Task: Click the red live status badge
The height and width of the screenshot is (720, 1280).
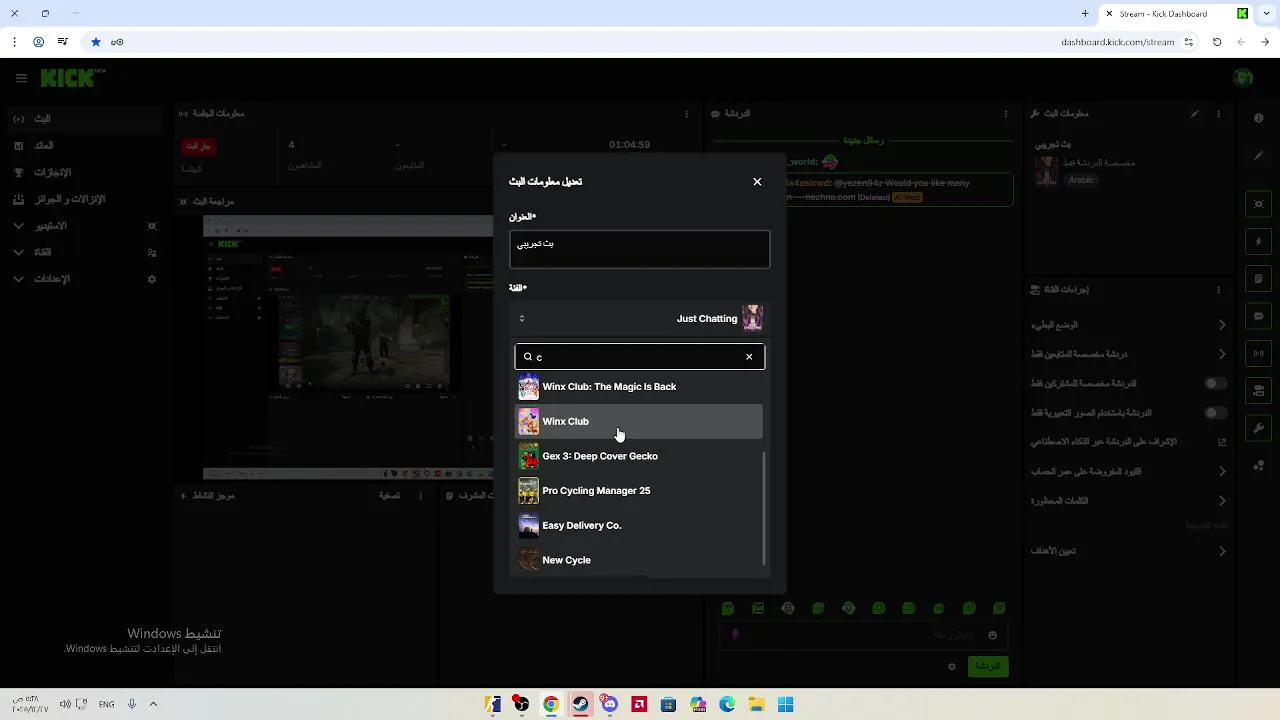Action: coord(197,146)
